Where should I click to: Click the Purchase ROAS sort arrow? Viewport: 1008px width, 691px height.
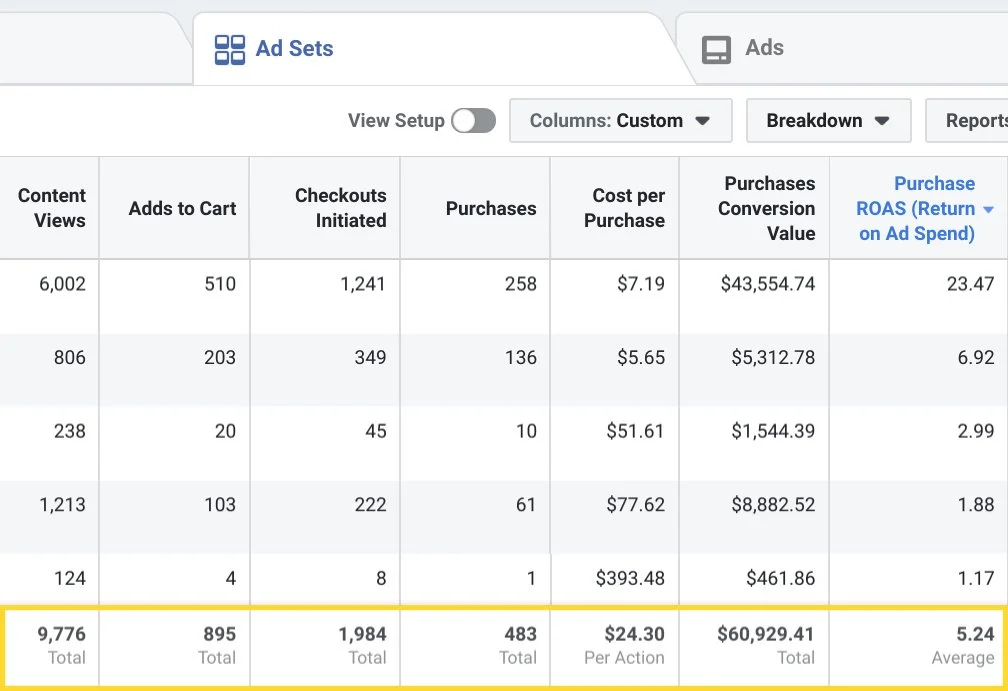989,209
